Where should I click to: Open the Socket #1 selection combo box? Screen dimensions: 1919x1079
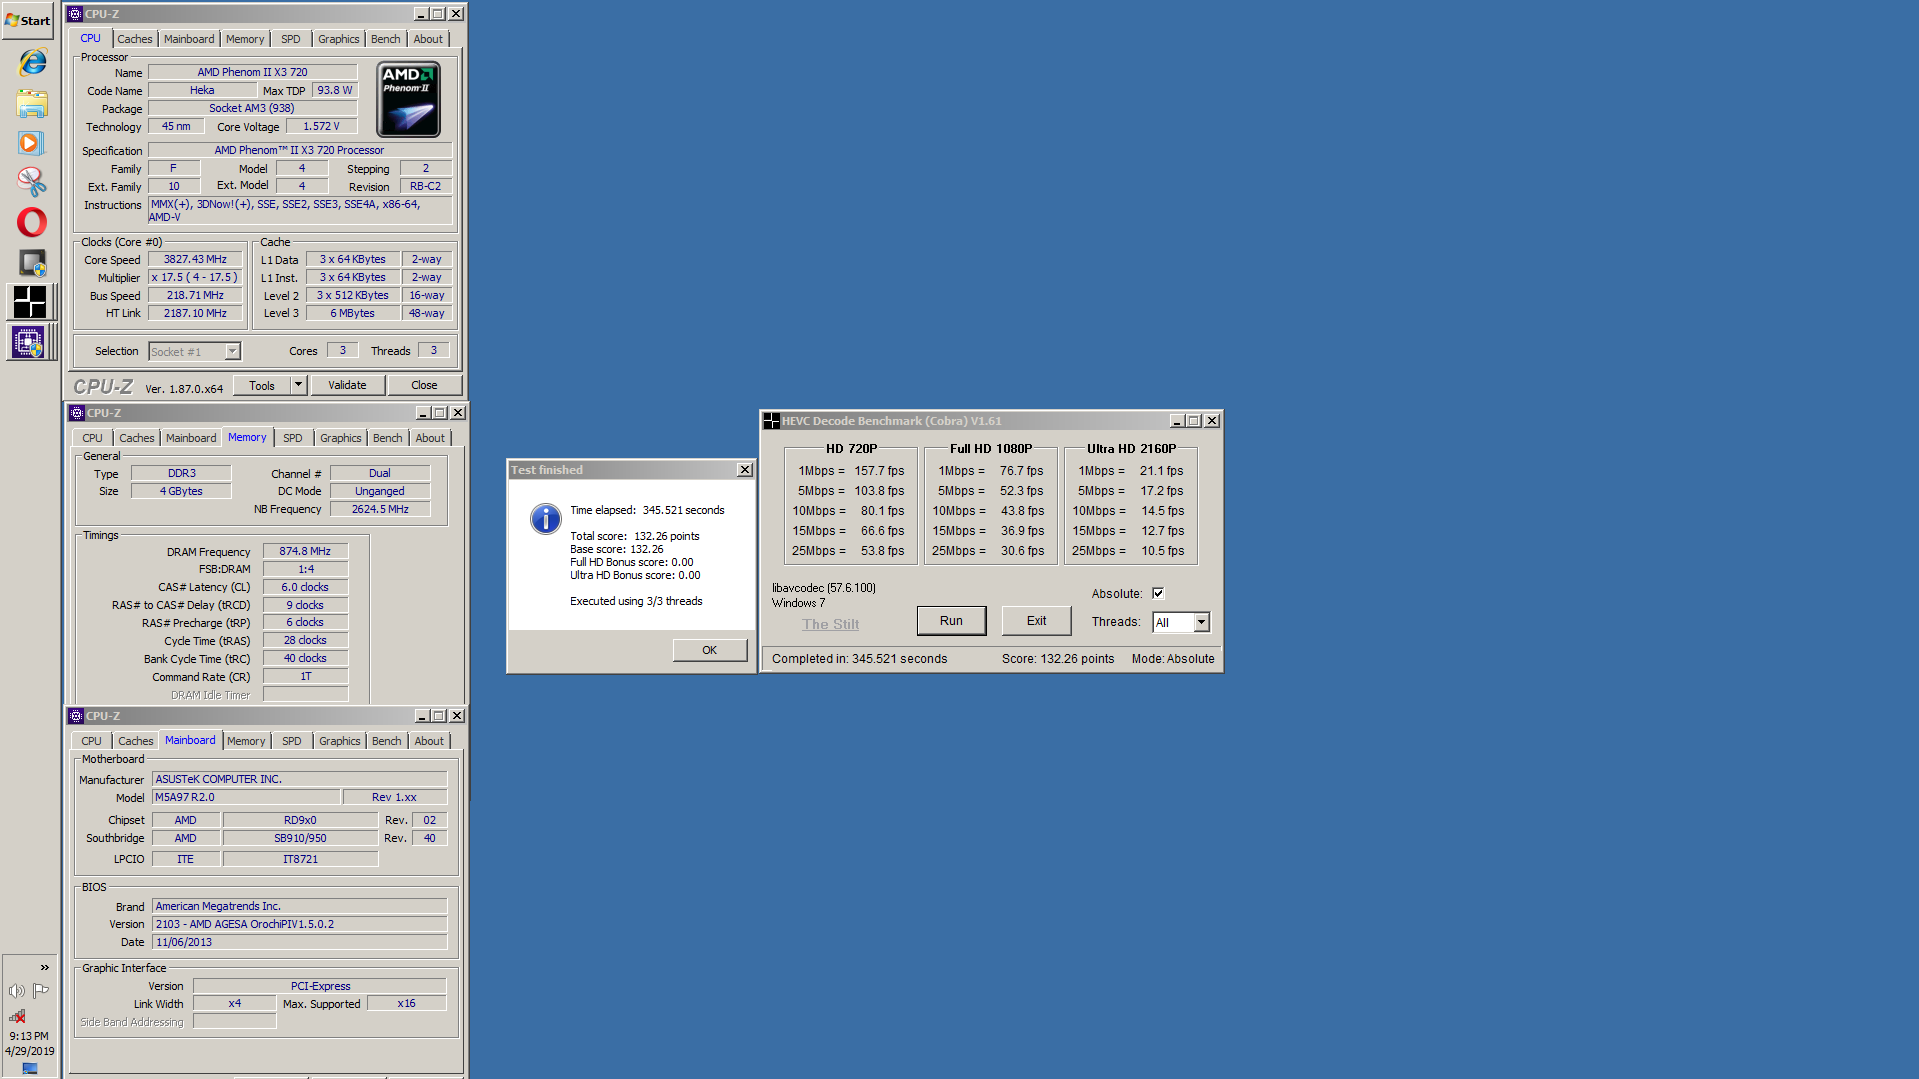point(195,352)
